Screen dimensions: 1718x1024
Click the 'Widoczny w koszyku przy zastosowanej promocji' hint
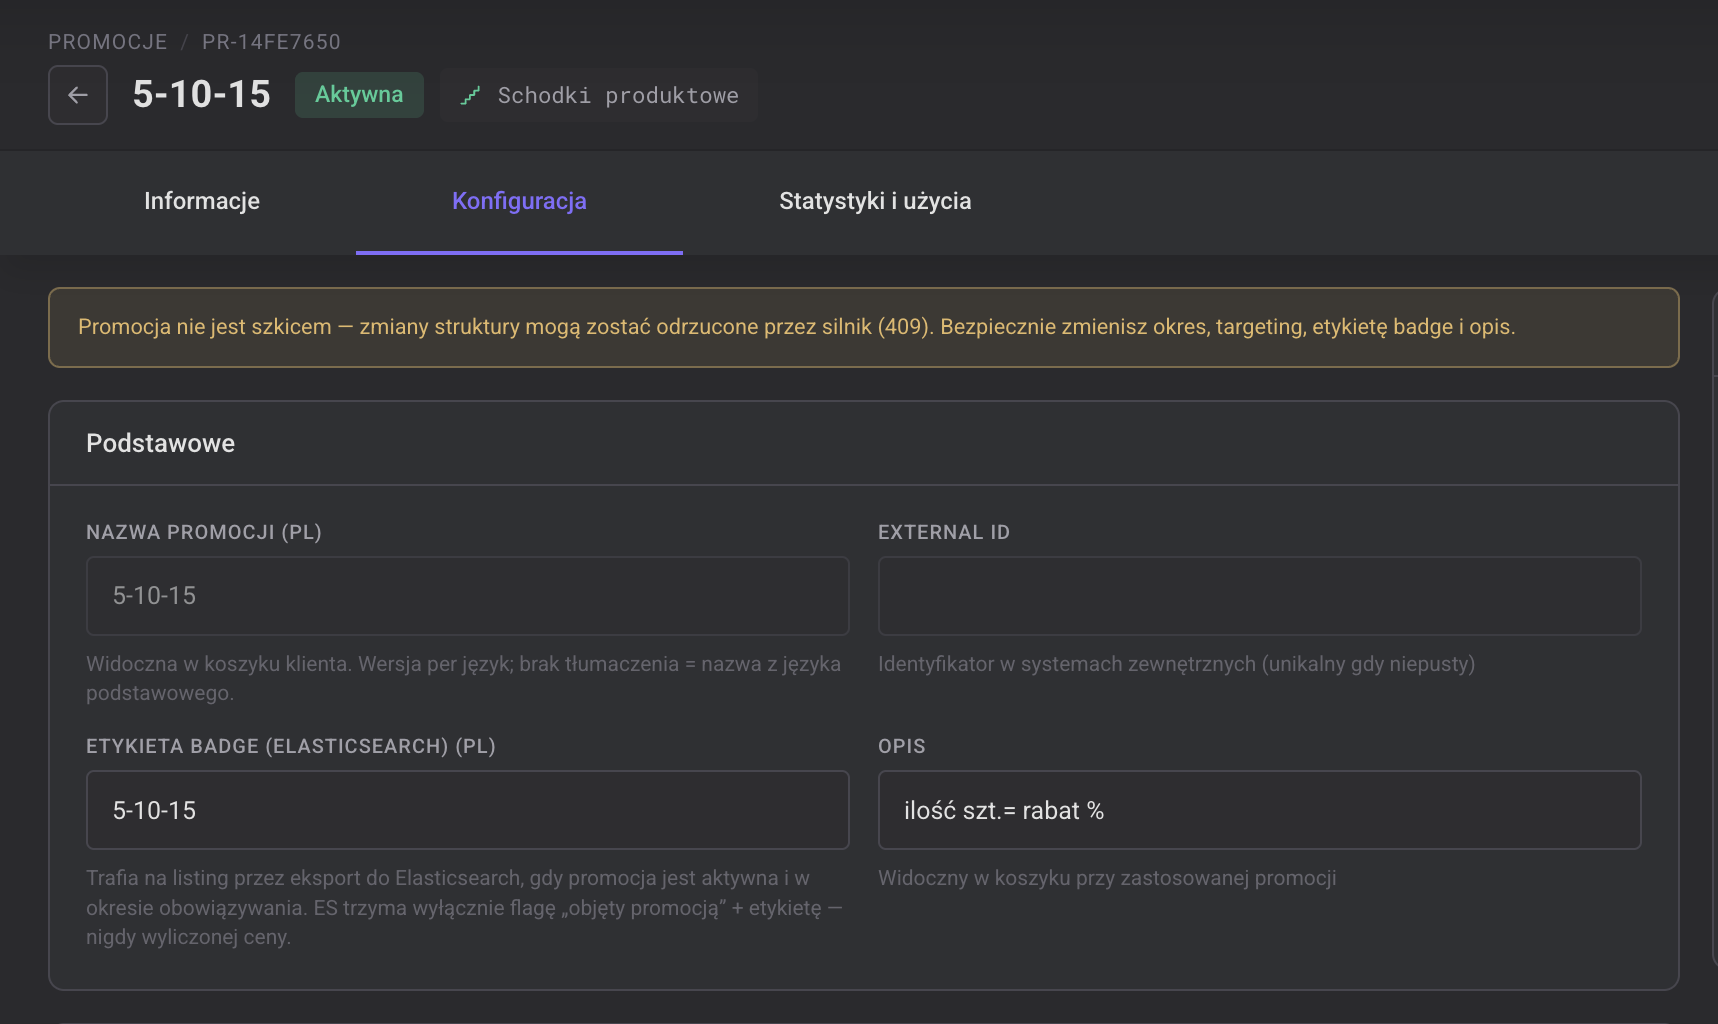(1107, 878)
